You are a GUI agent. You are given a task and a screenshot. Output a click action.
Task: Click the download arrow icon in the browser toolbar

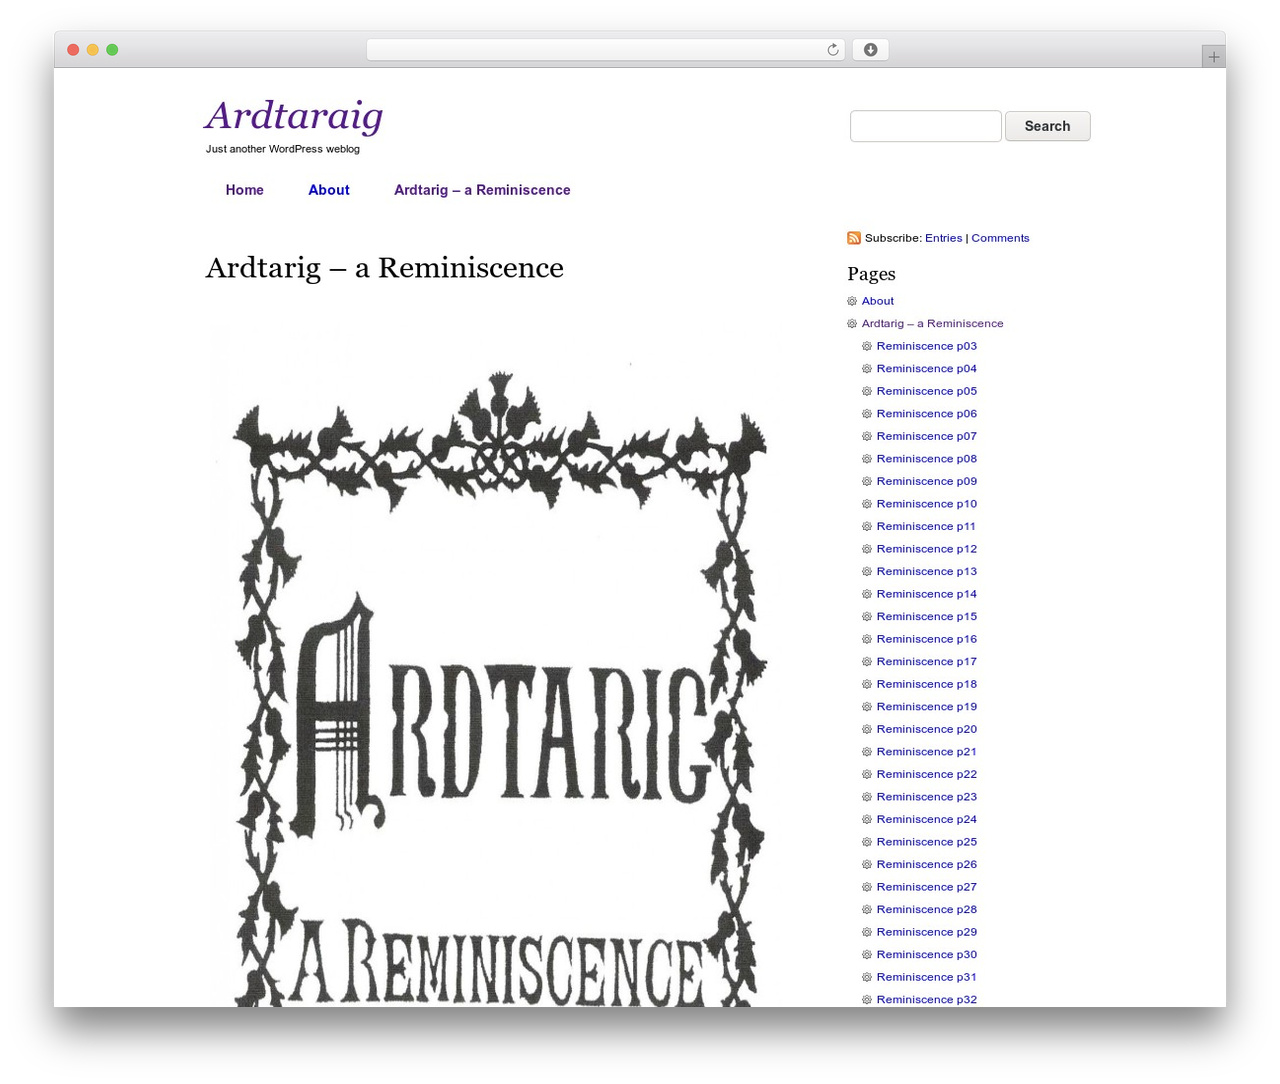tap(870, 50)
